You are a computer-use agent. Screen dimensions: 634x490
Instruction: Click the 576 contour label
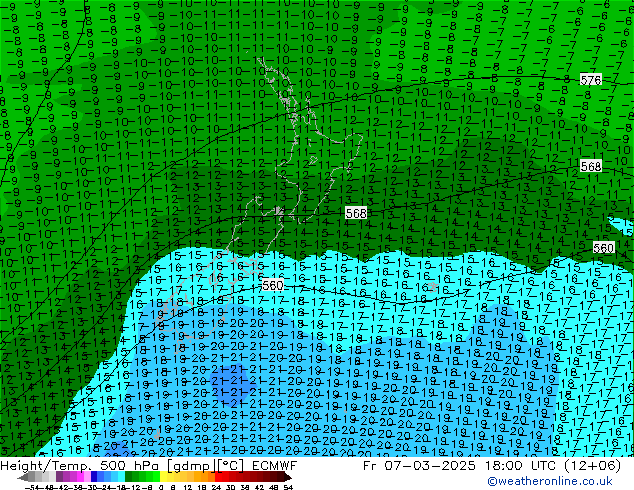pos(591,80)
